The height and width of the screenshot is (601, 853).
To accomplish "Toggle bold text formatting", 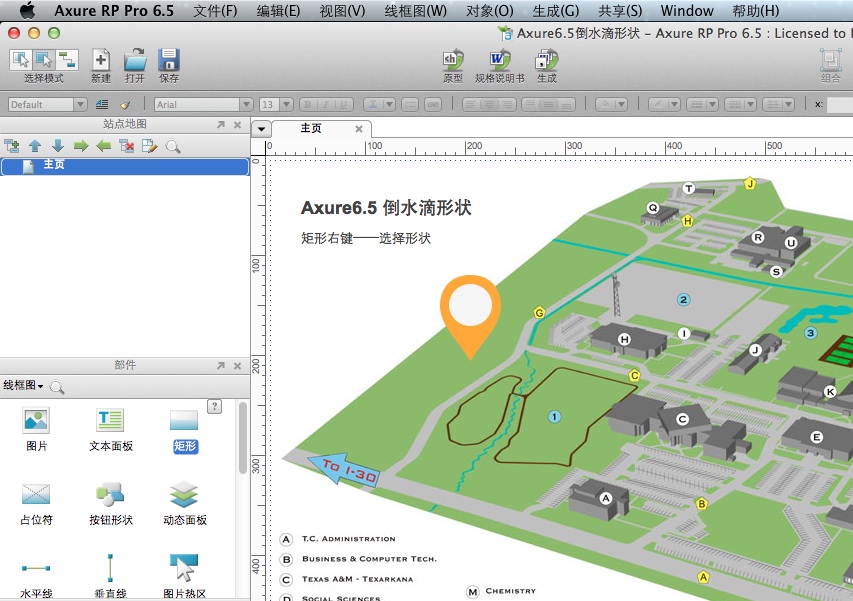I will 308,104.
